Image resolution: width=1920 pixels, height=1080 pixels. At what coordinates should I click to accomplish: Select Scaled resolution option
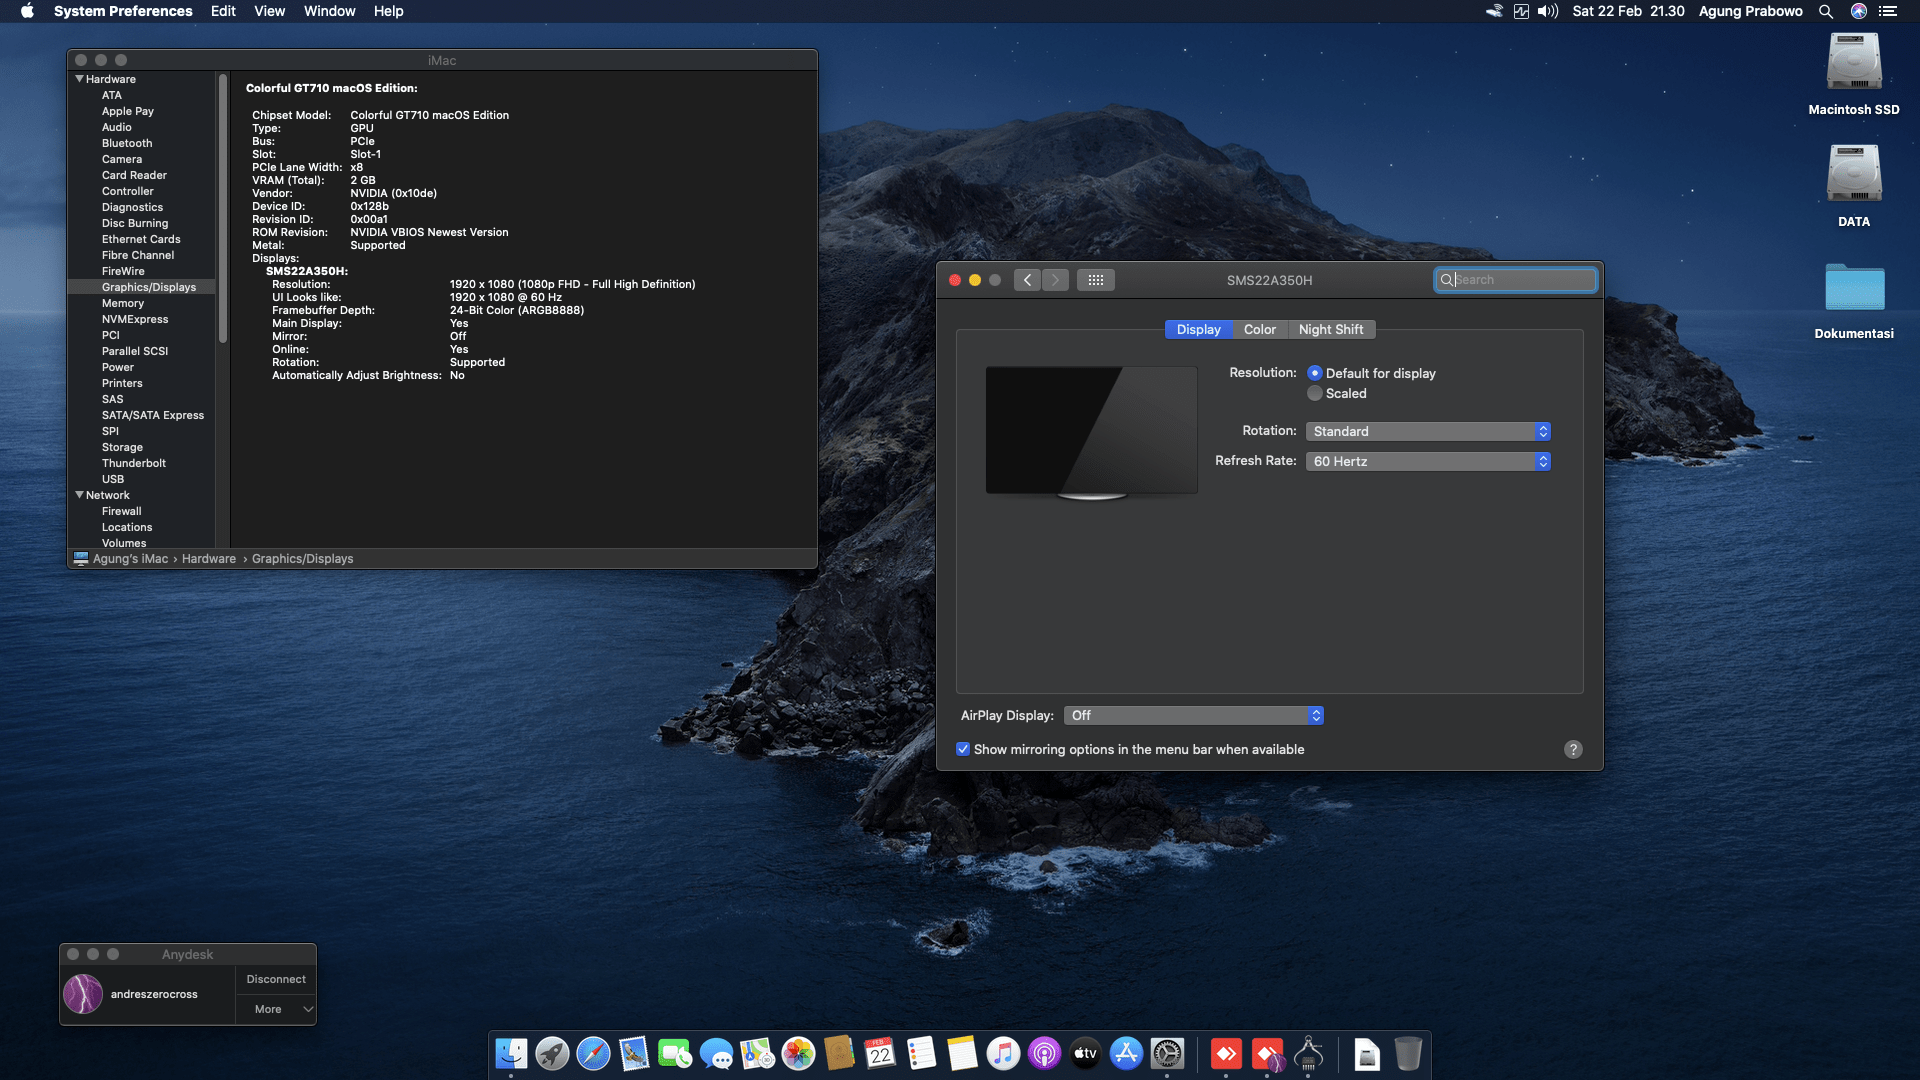tap(1315, 393)
